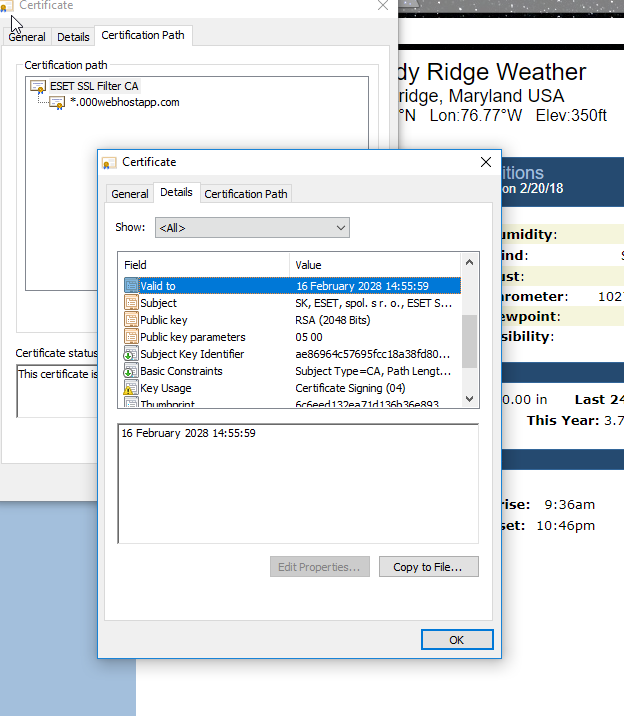Open the Show filter dropdown

(x=252, y=228)
